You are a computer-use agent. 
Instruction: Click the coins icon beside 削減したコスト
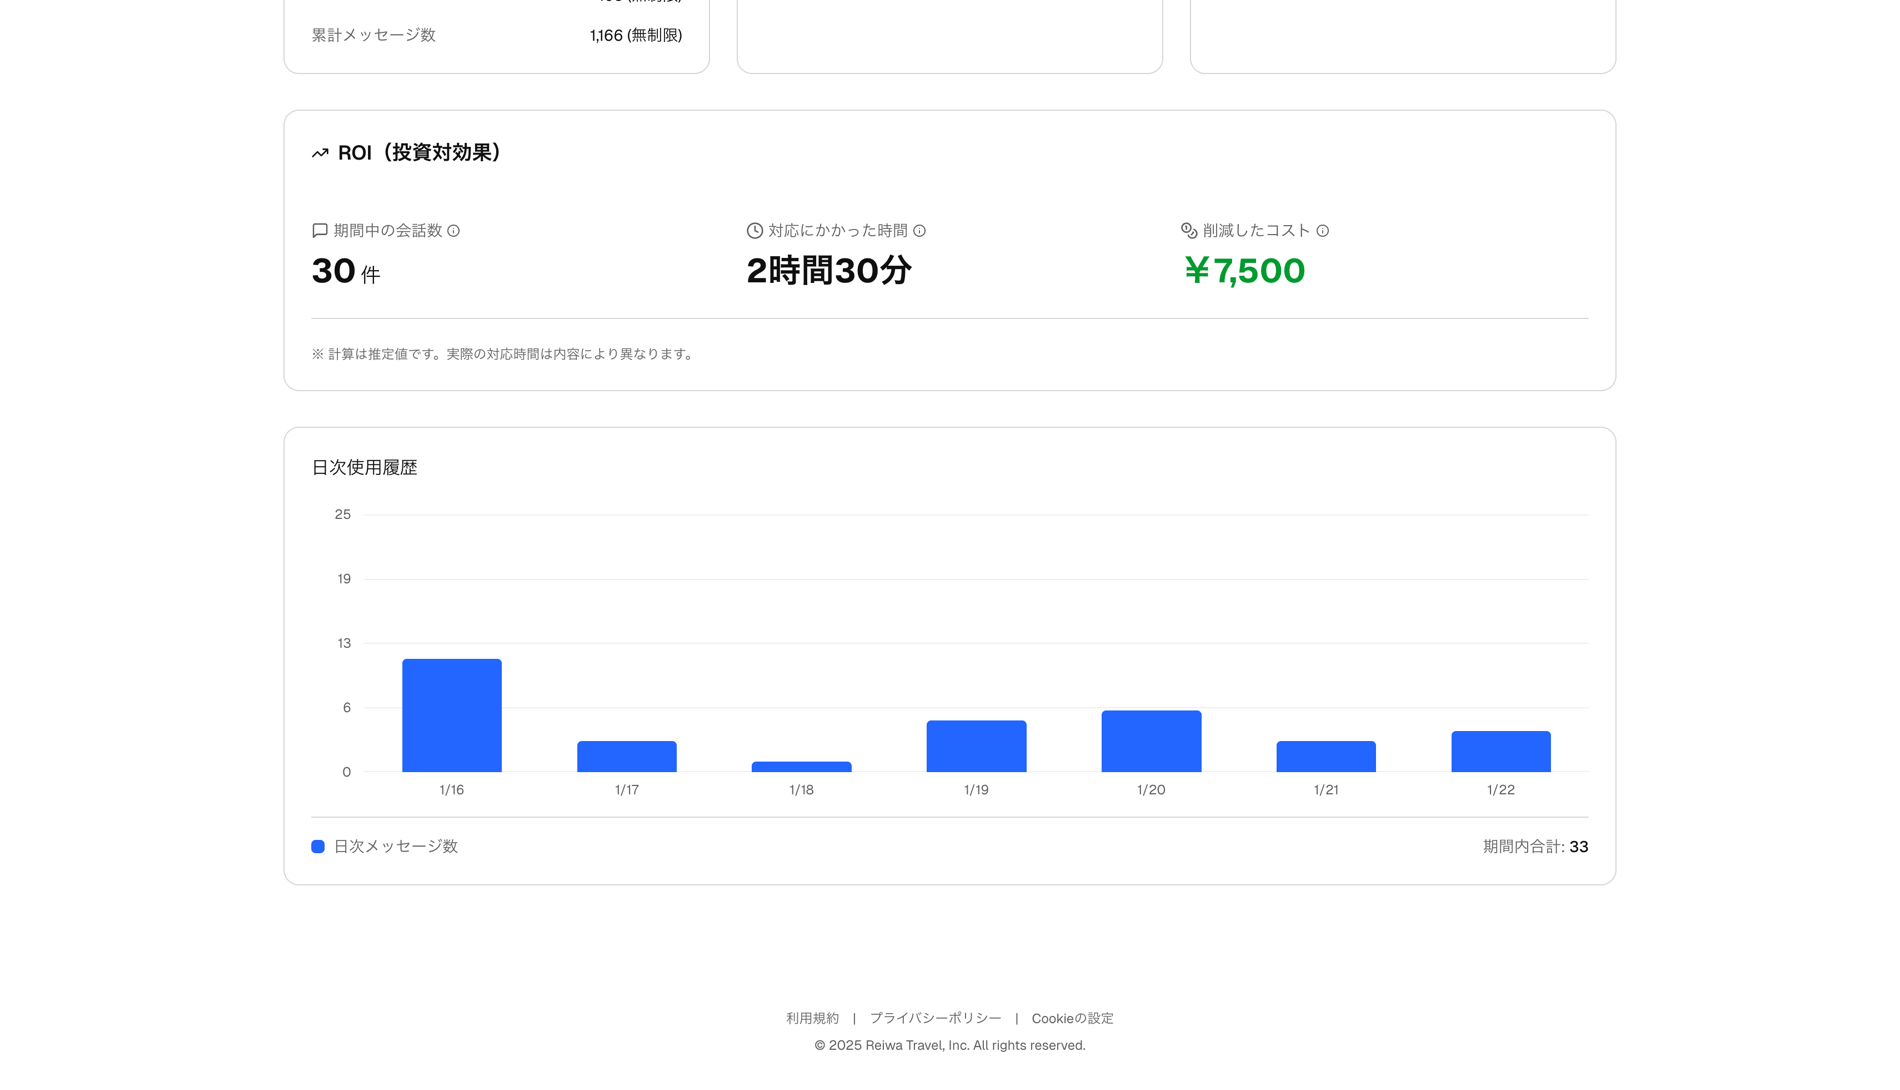(1187, 230)
